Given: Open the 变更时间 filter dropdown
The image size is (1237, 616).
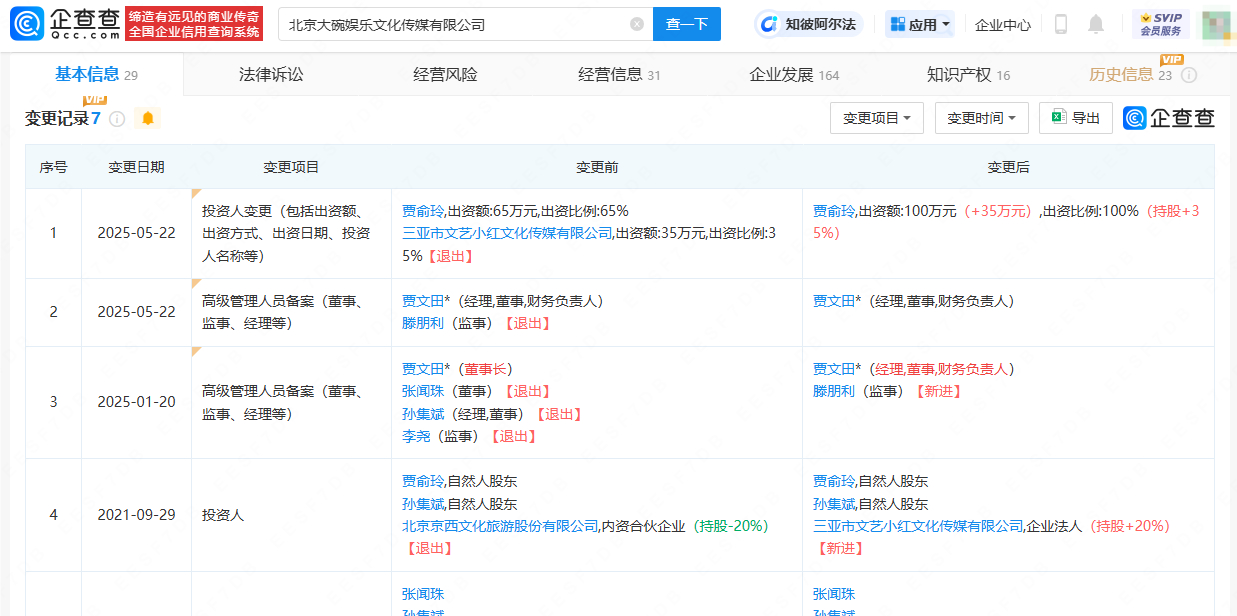Looking at the screenshot, I should pyautogui.click(x=982, y=118).
